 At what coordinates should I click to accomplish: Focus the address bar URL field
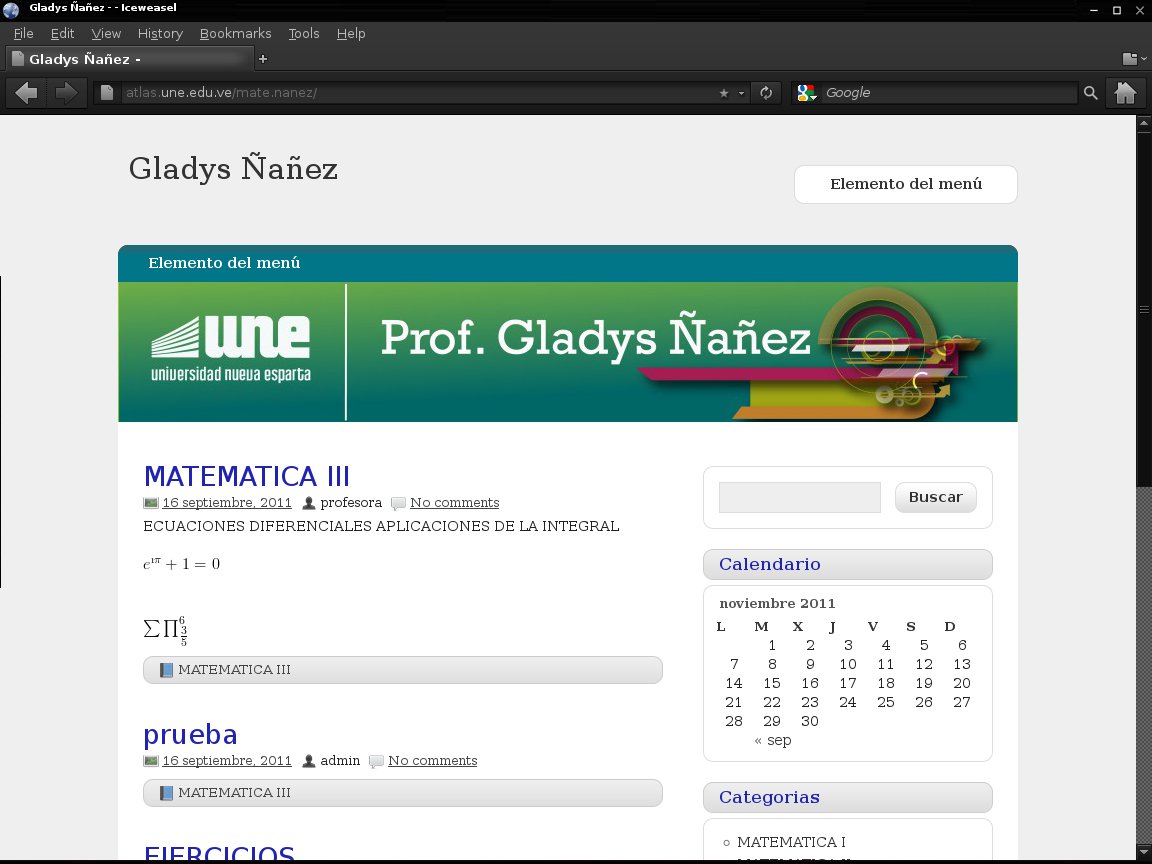click(x=419, y=93)
